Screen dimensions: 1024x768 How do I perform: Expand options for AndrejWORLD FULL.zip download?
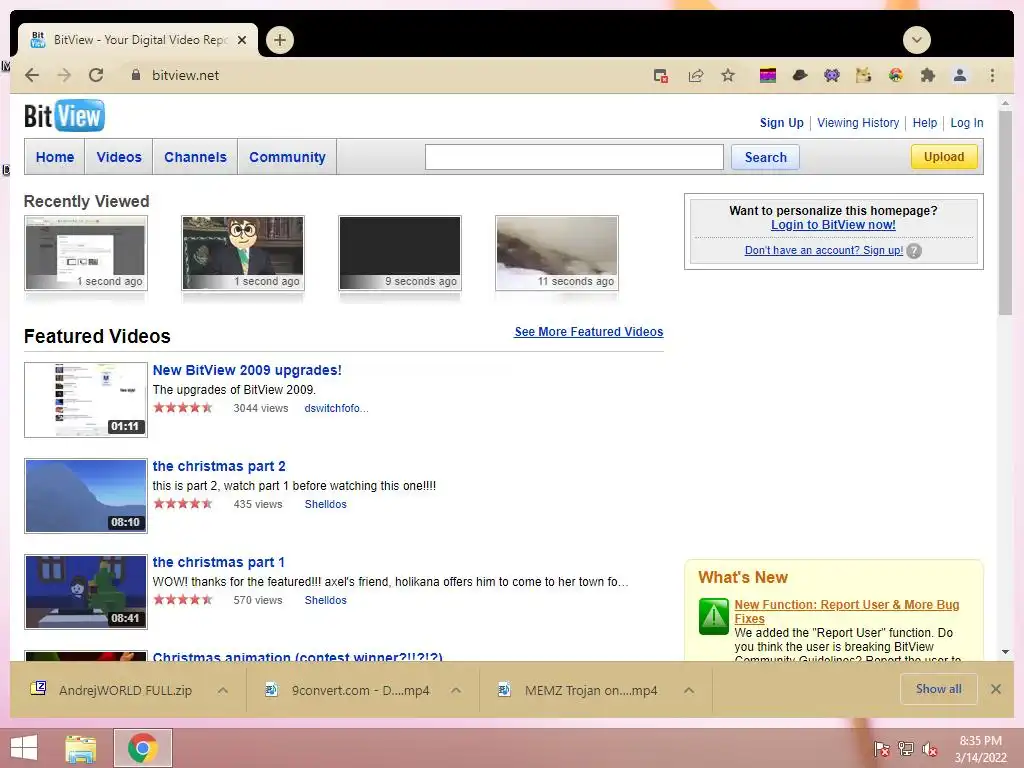223,690
